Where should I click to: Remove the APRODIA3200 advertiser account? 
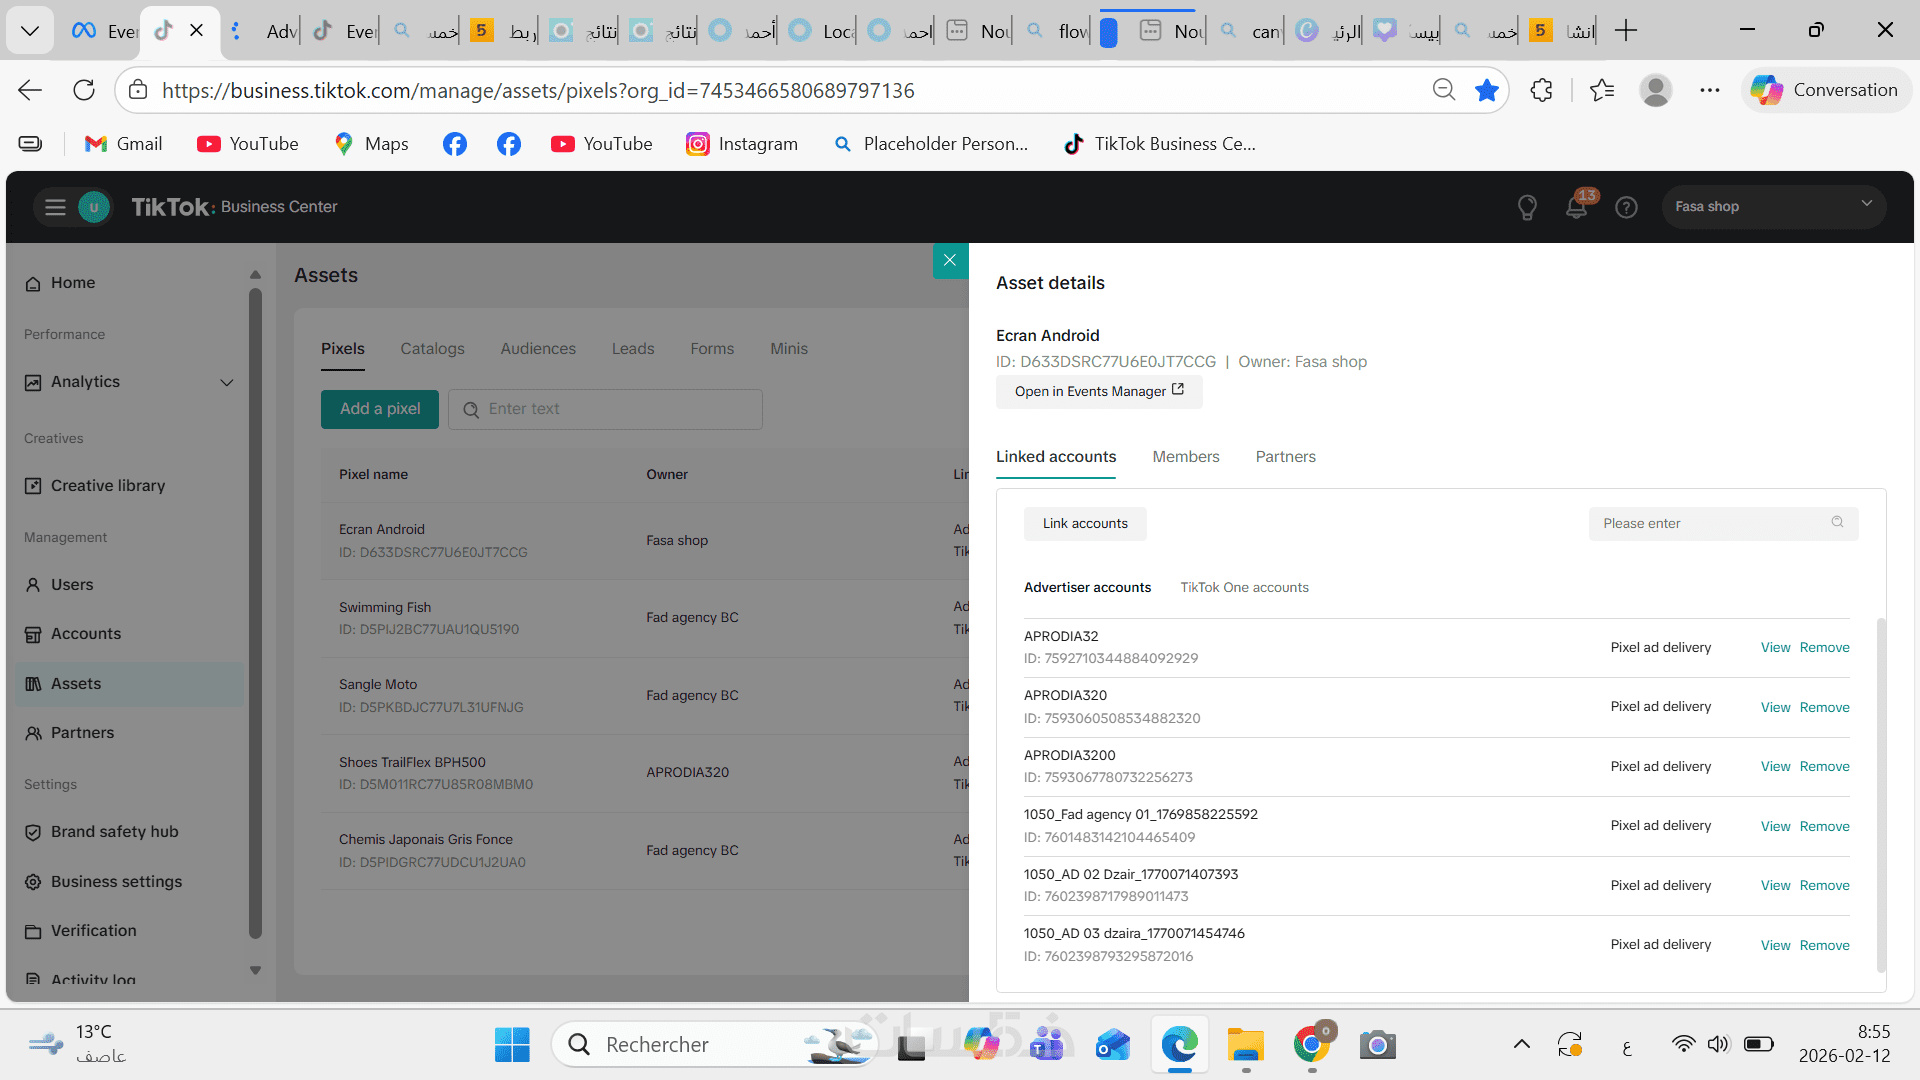1824,767
